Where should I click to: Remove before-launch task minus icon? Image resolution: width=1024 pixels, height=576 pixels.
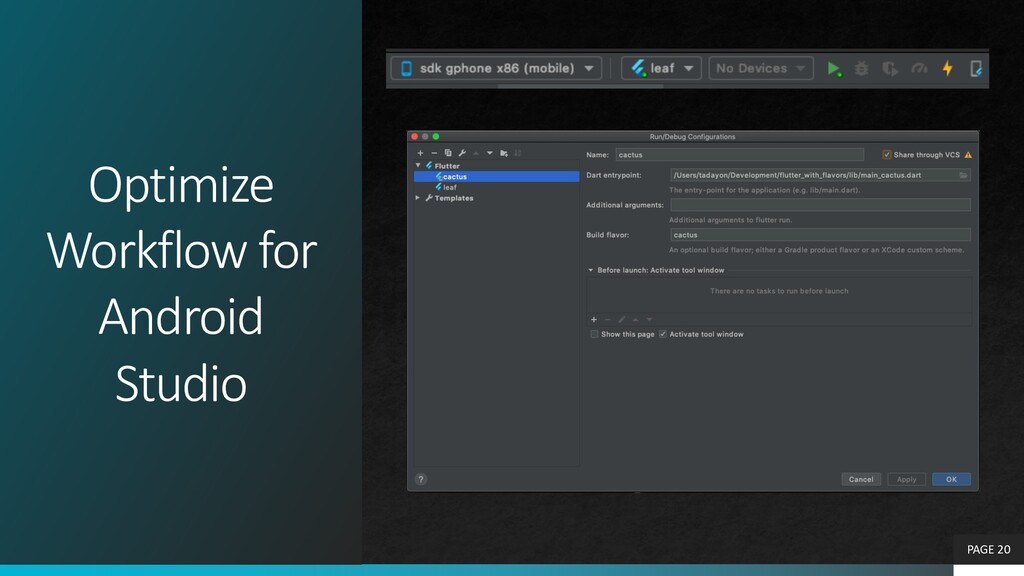(x=607, y=320)
